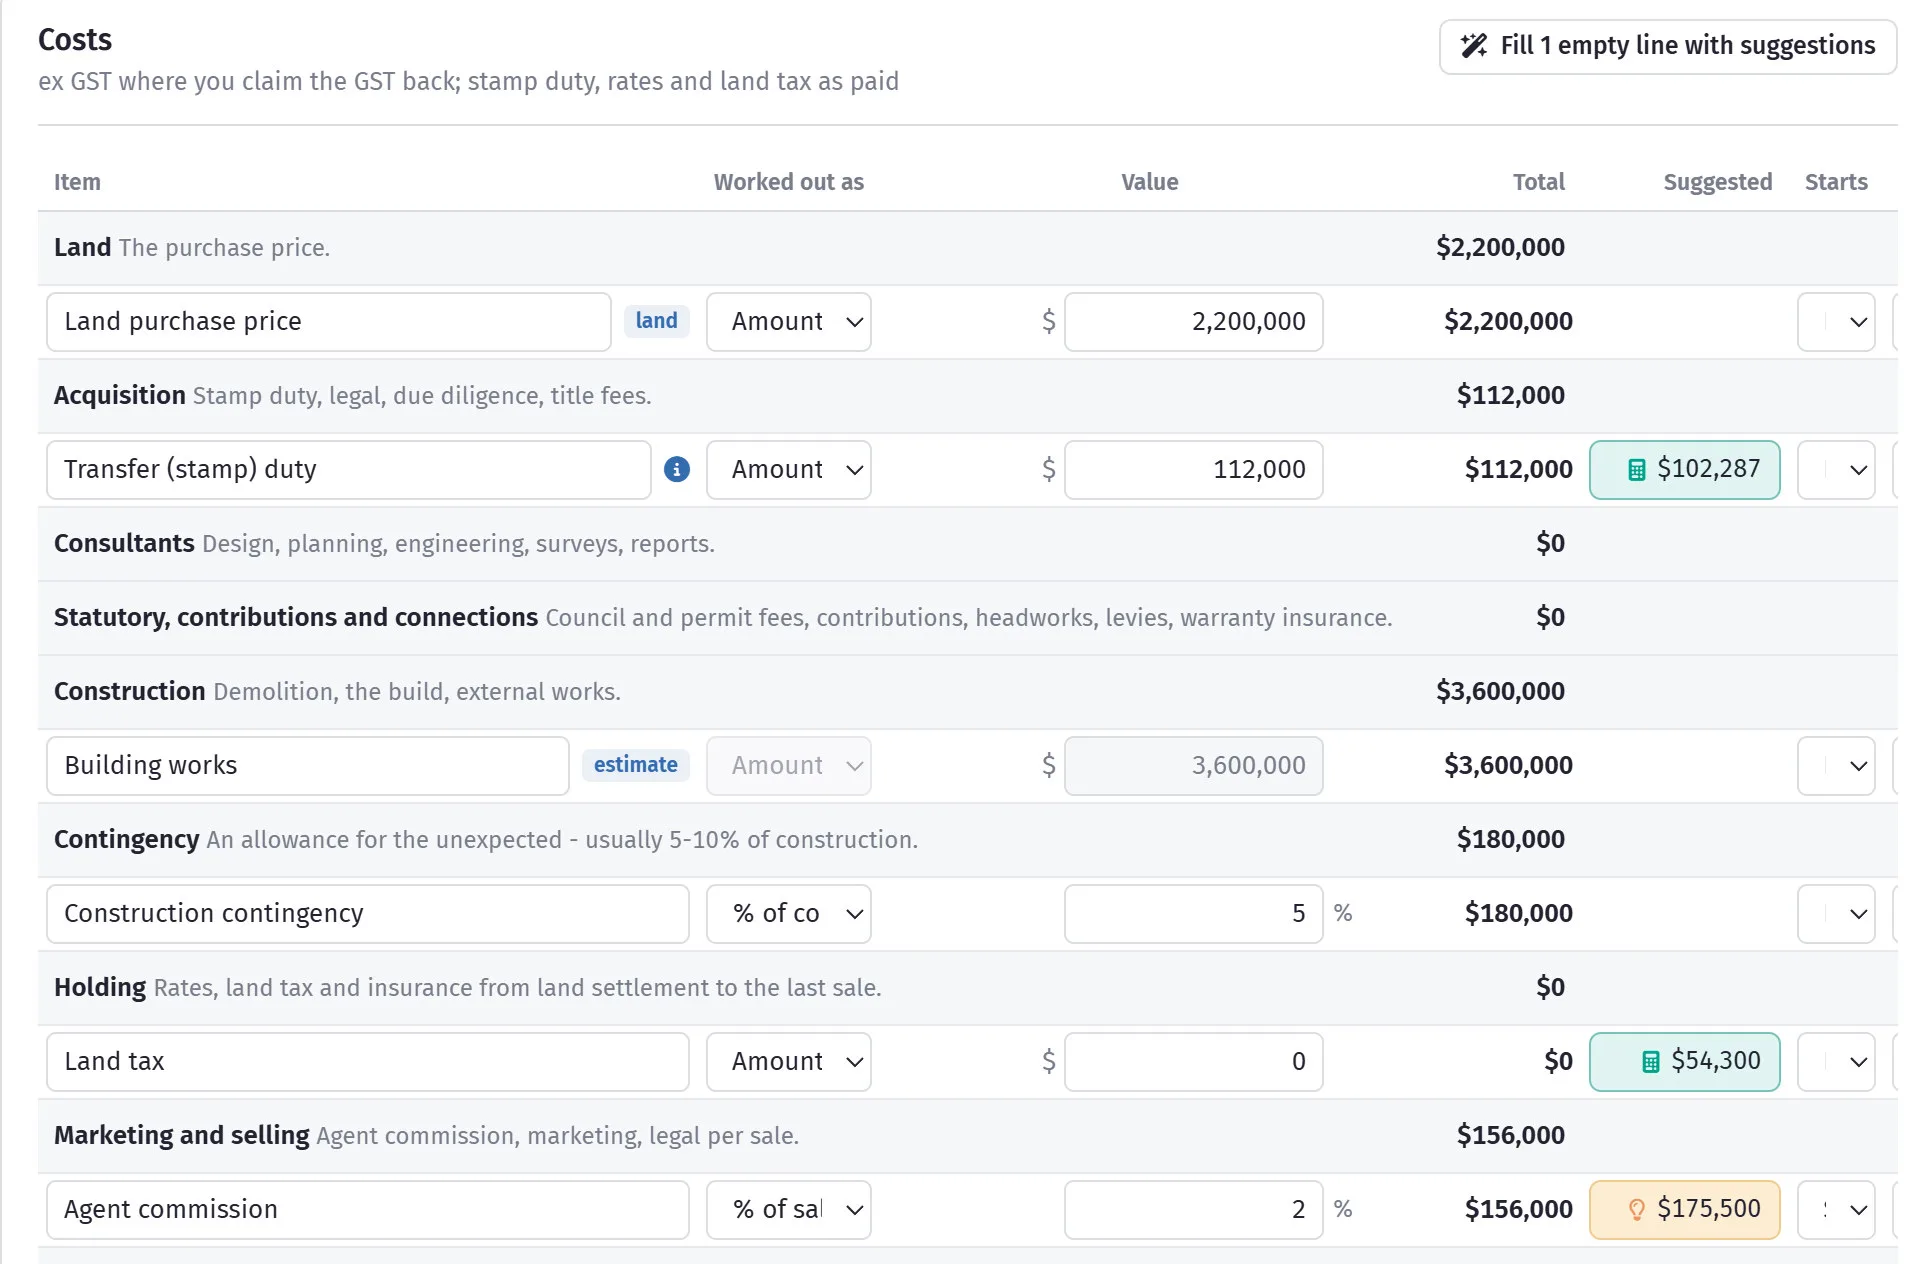Click the info icon beside Transfer (stamp) duty

point(677,469)
